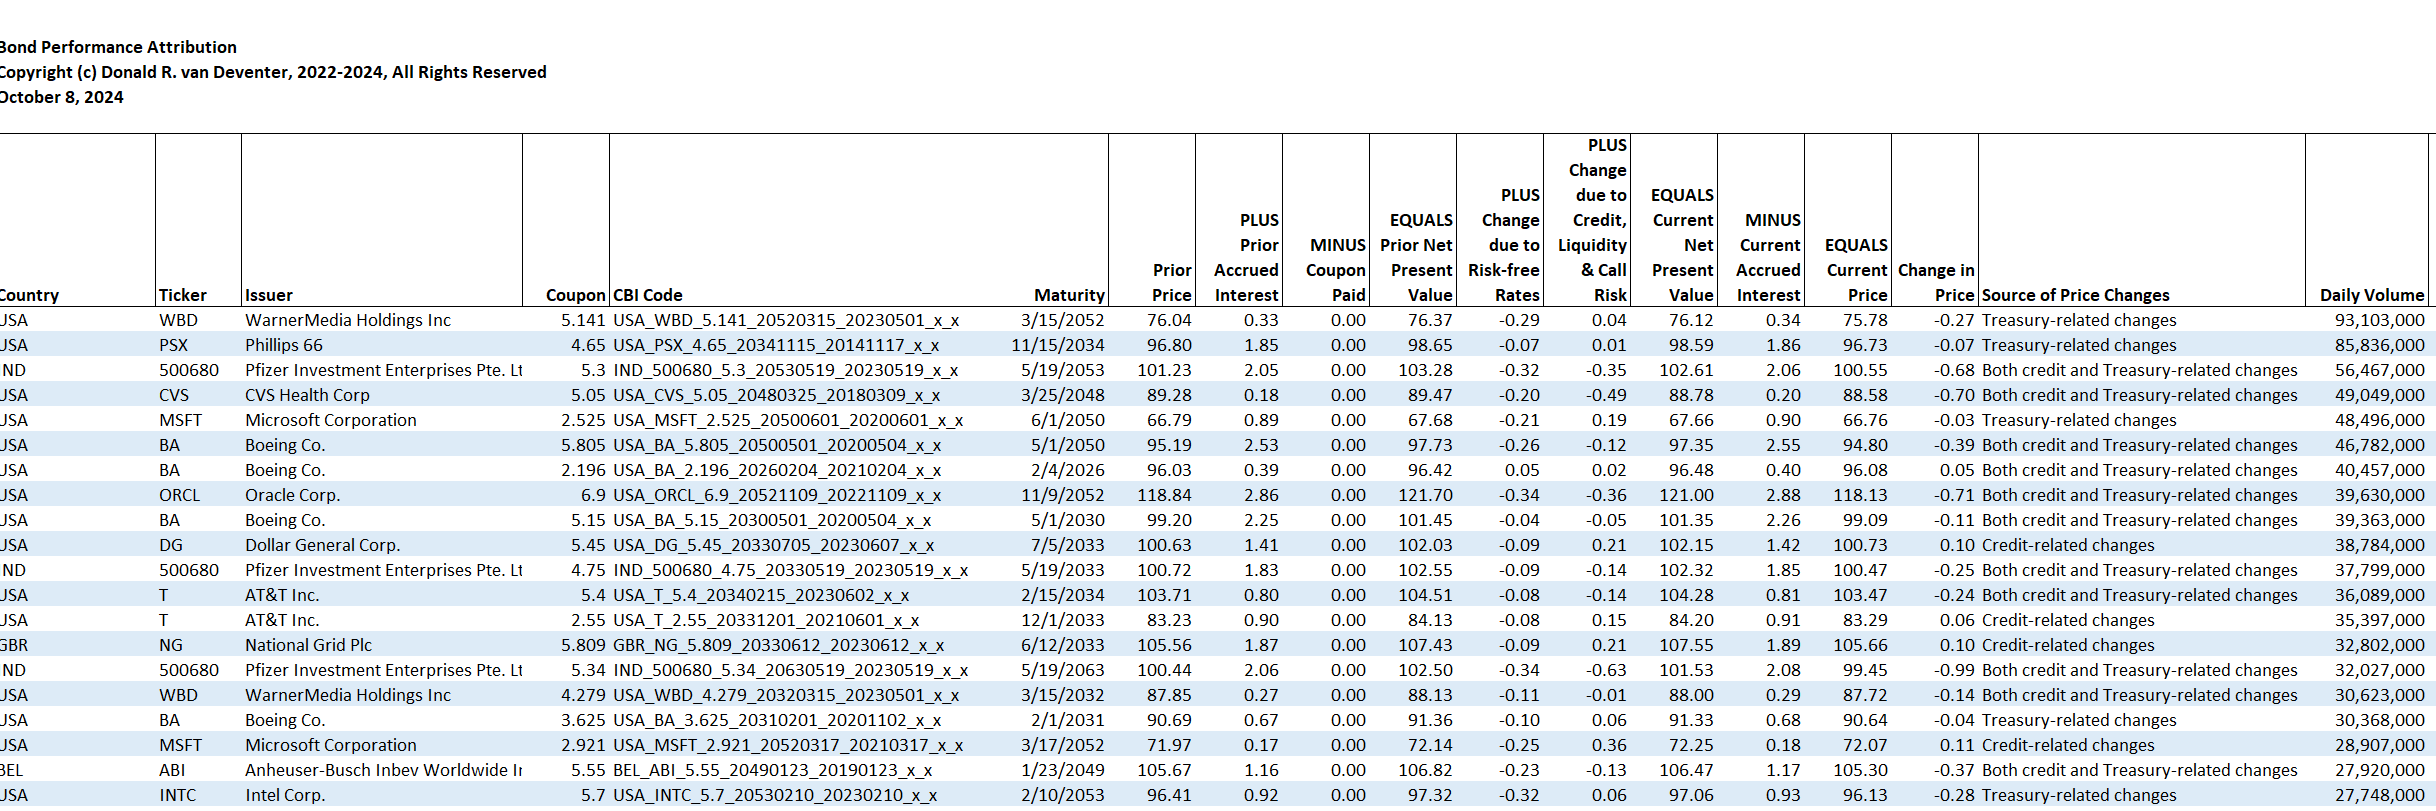This screenshot has height=811, width=2436.
Task: Select the "Oracle Corp." issuer cell
Action: (x=293, y=495)
